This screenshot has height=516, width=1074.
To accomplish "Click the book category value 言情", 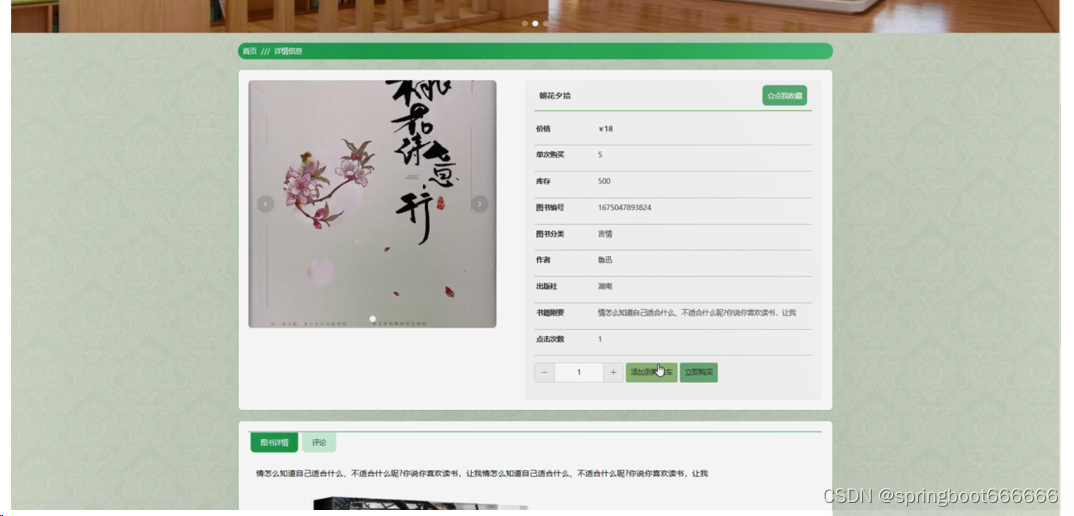I will tap(605, 234).
